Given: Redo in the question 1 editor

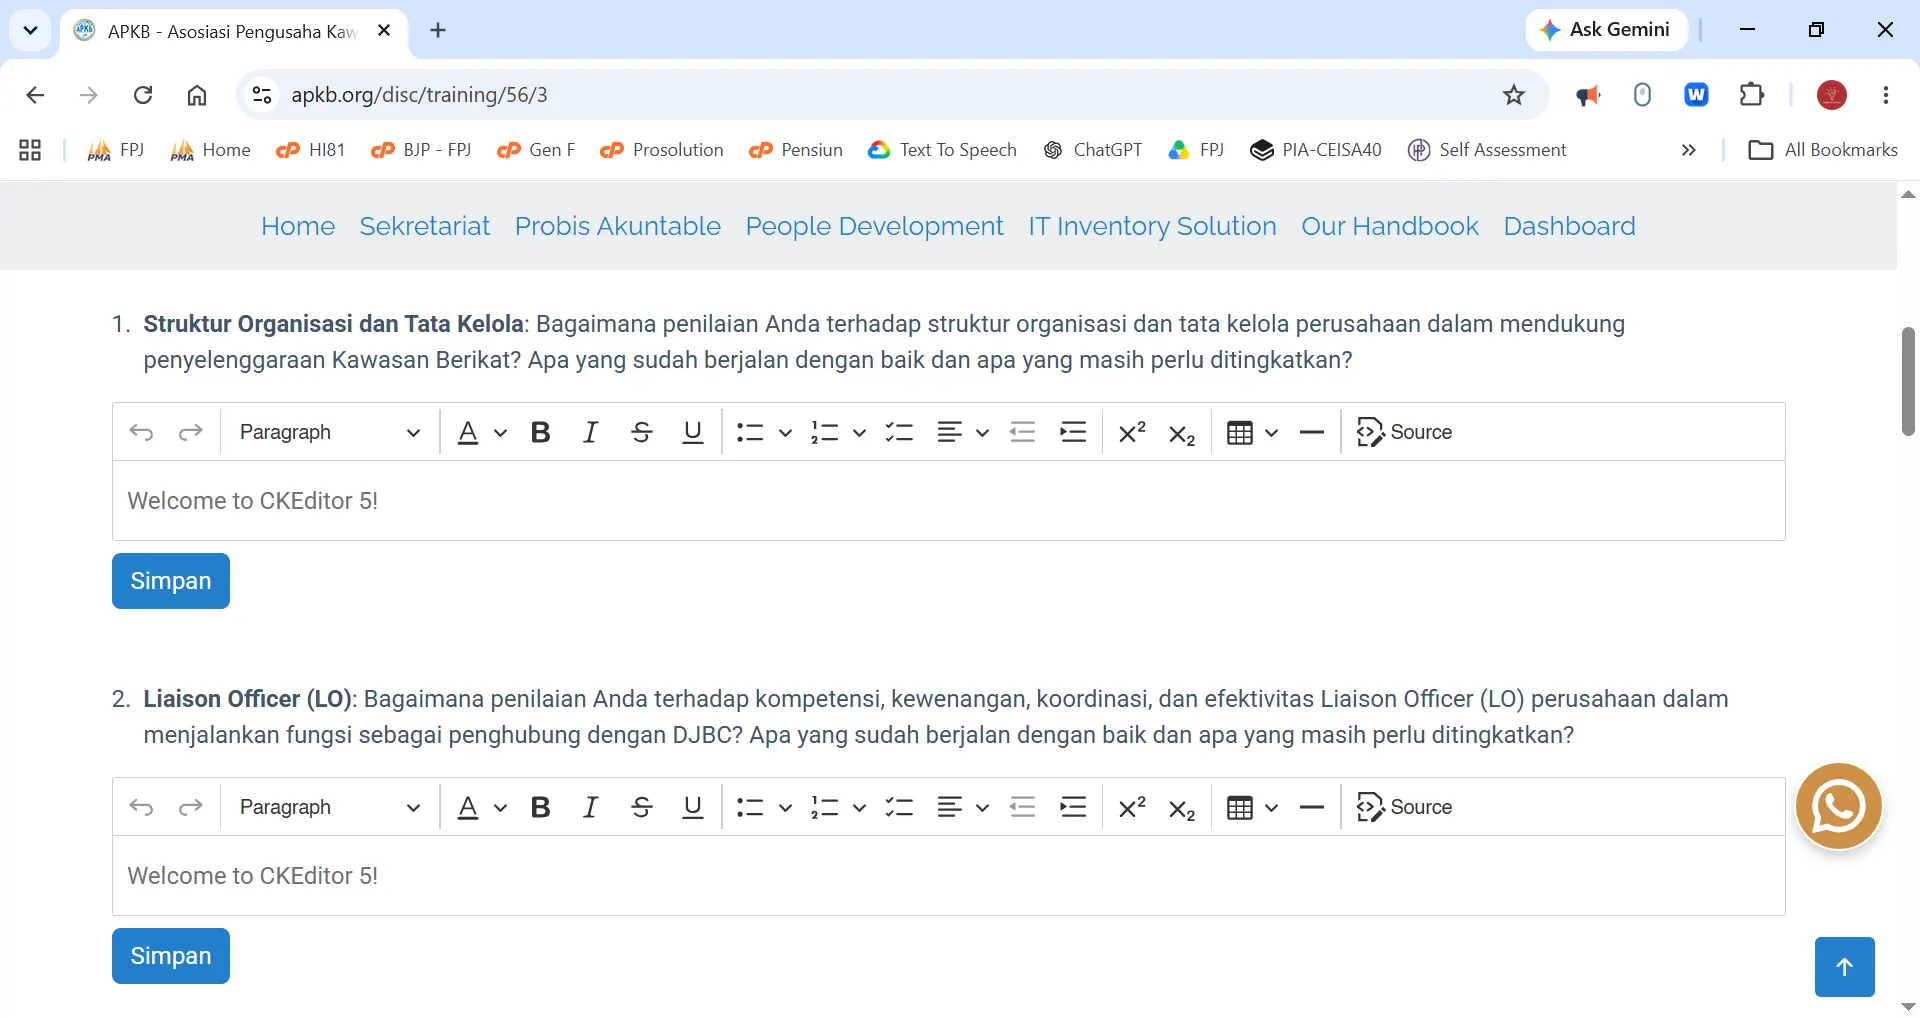Looking at the screenshot, I should click(191, 432).
